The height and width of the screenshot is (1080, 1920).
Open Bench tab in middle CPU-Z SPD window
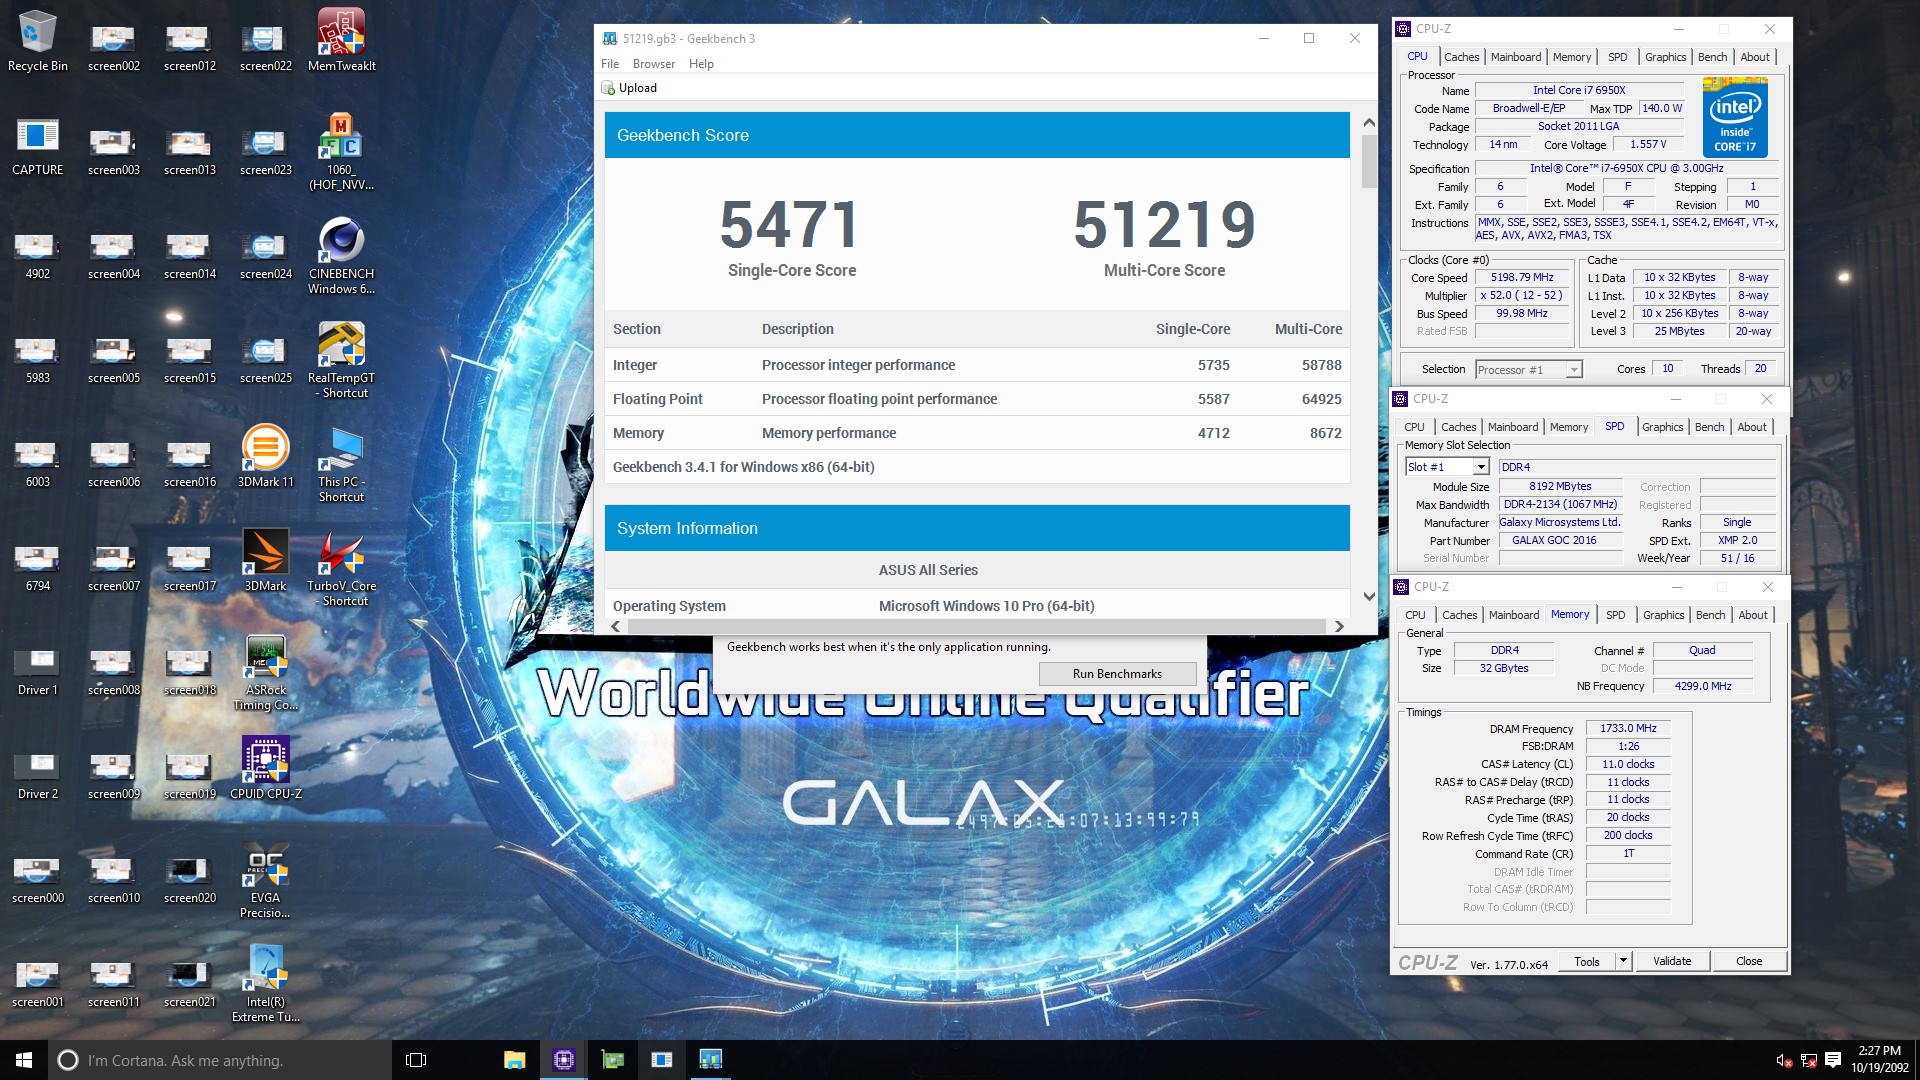[1709, 427]
